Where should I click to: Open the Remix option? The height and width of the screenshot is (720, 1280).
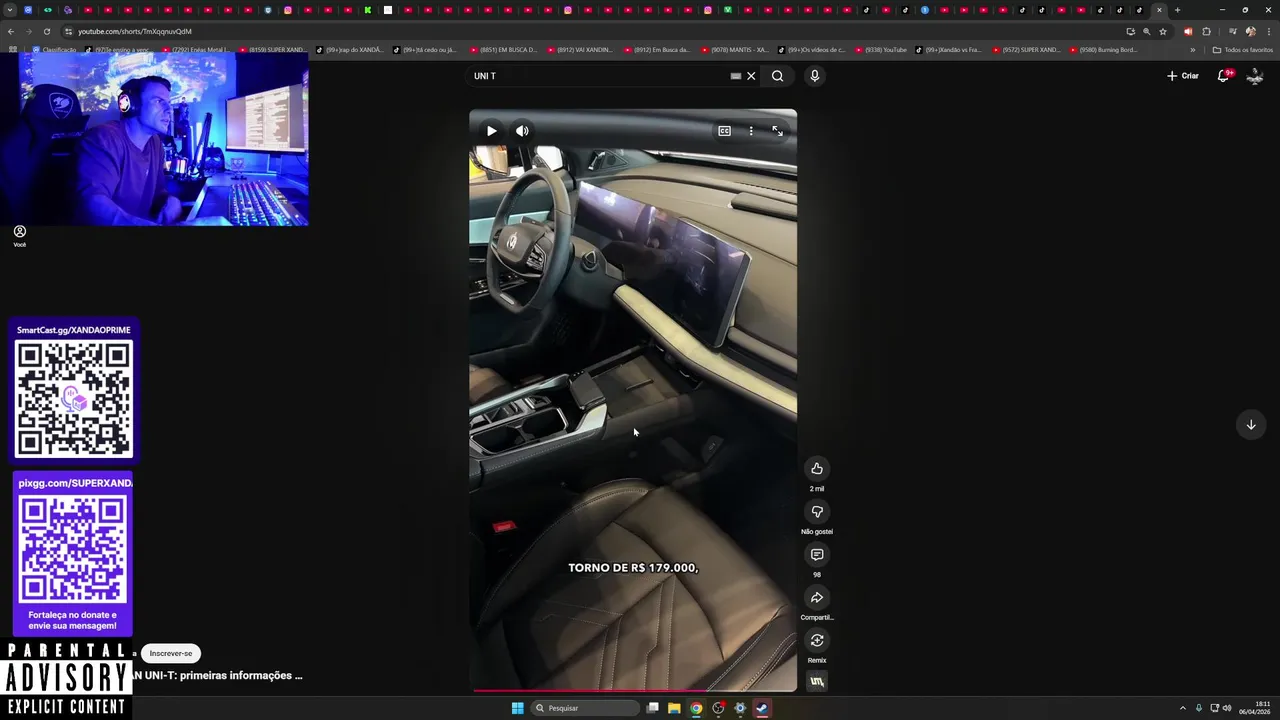(x=817, y=641)
